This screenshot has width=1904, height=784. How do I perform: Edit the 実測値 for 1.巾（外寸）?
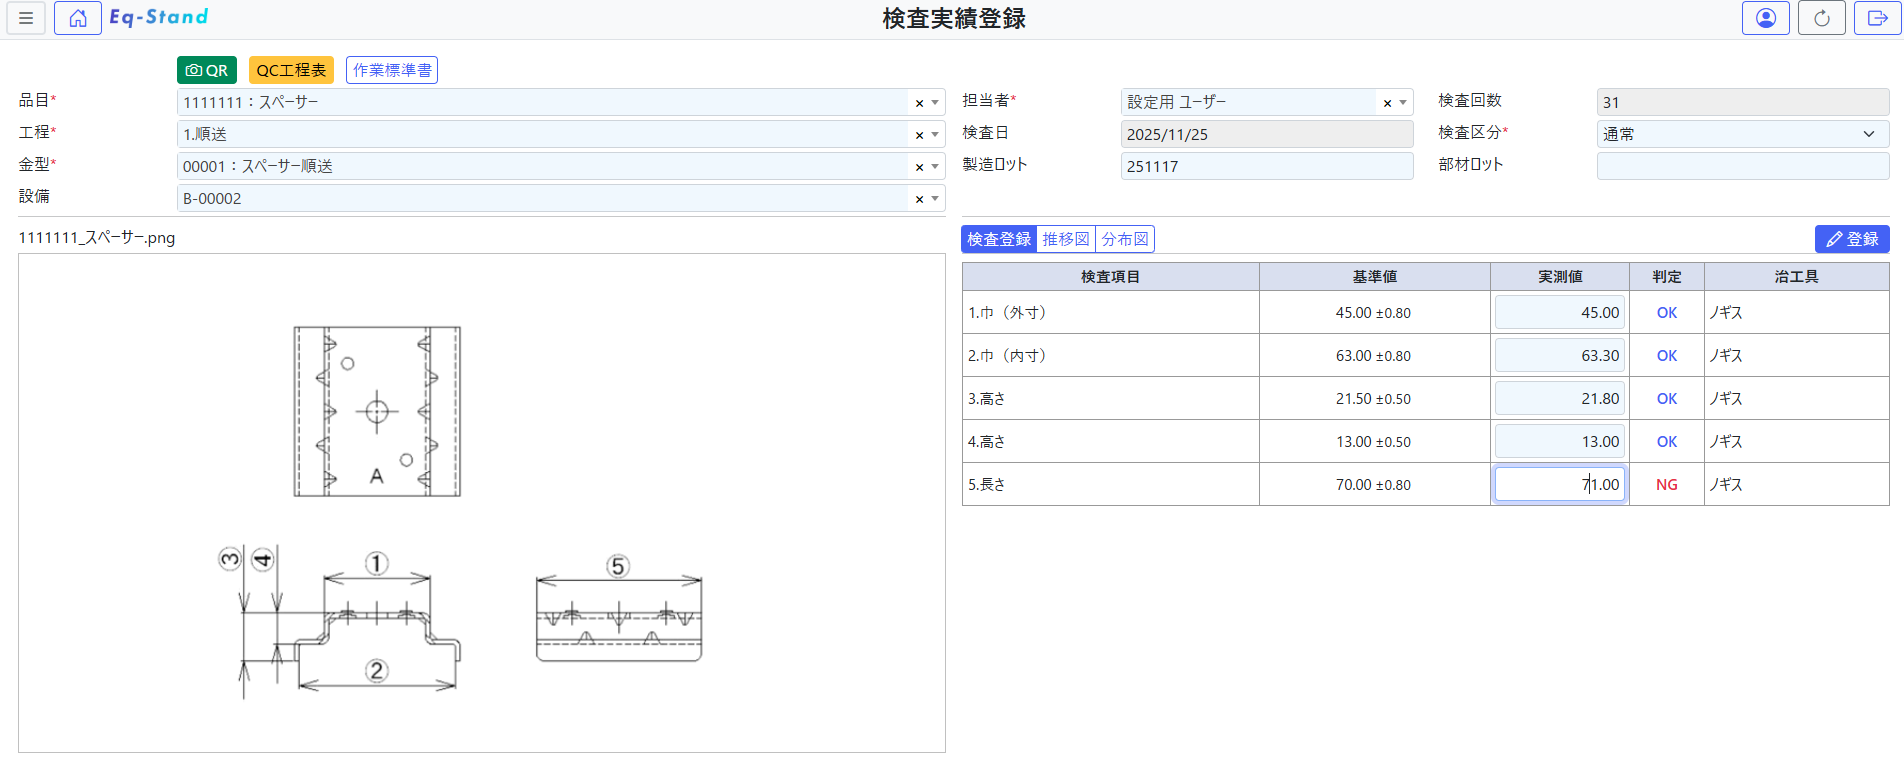tap(1560, 313)
